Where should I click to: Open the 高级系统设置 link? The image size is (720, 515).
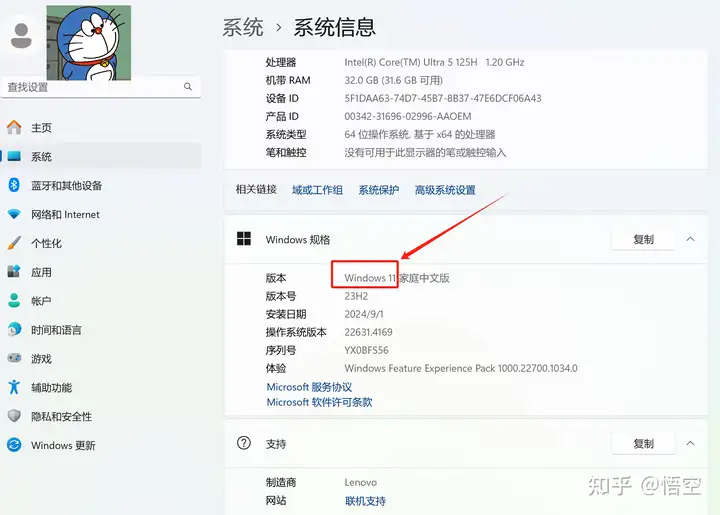(x=445, y=190)
